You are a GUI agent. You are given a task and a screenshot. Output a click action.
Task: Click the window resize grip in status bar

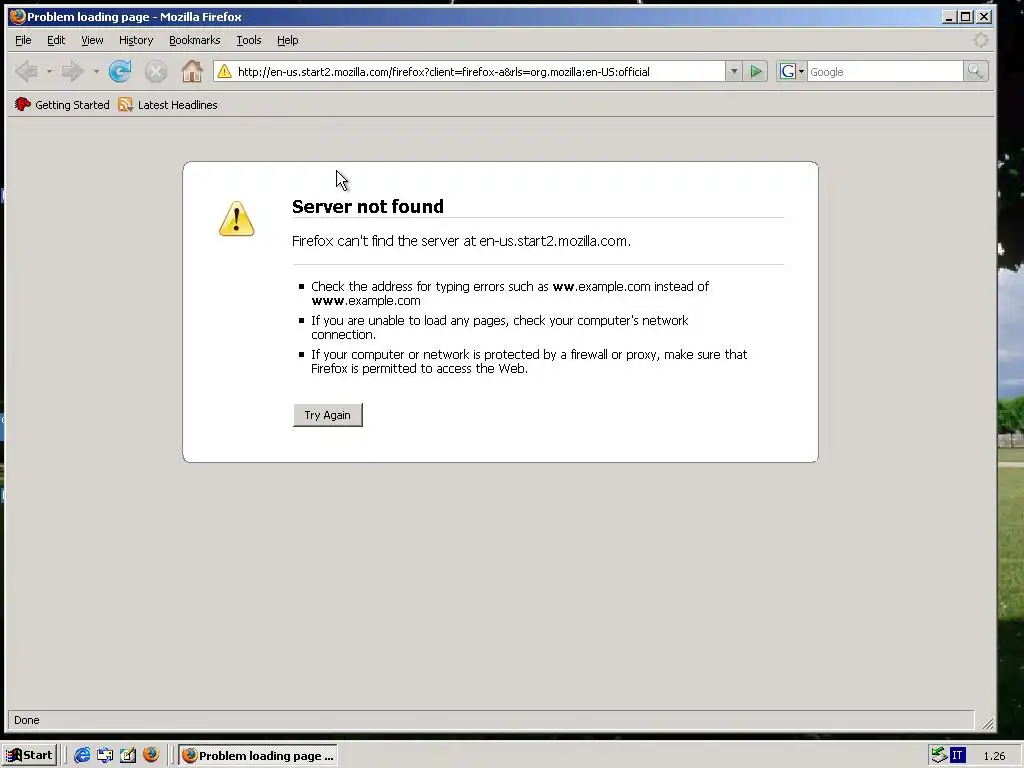click(x=987, y=723)
